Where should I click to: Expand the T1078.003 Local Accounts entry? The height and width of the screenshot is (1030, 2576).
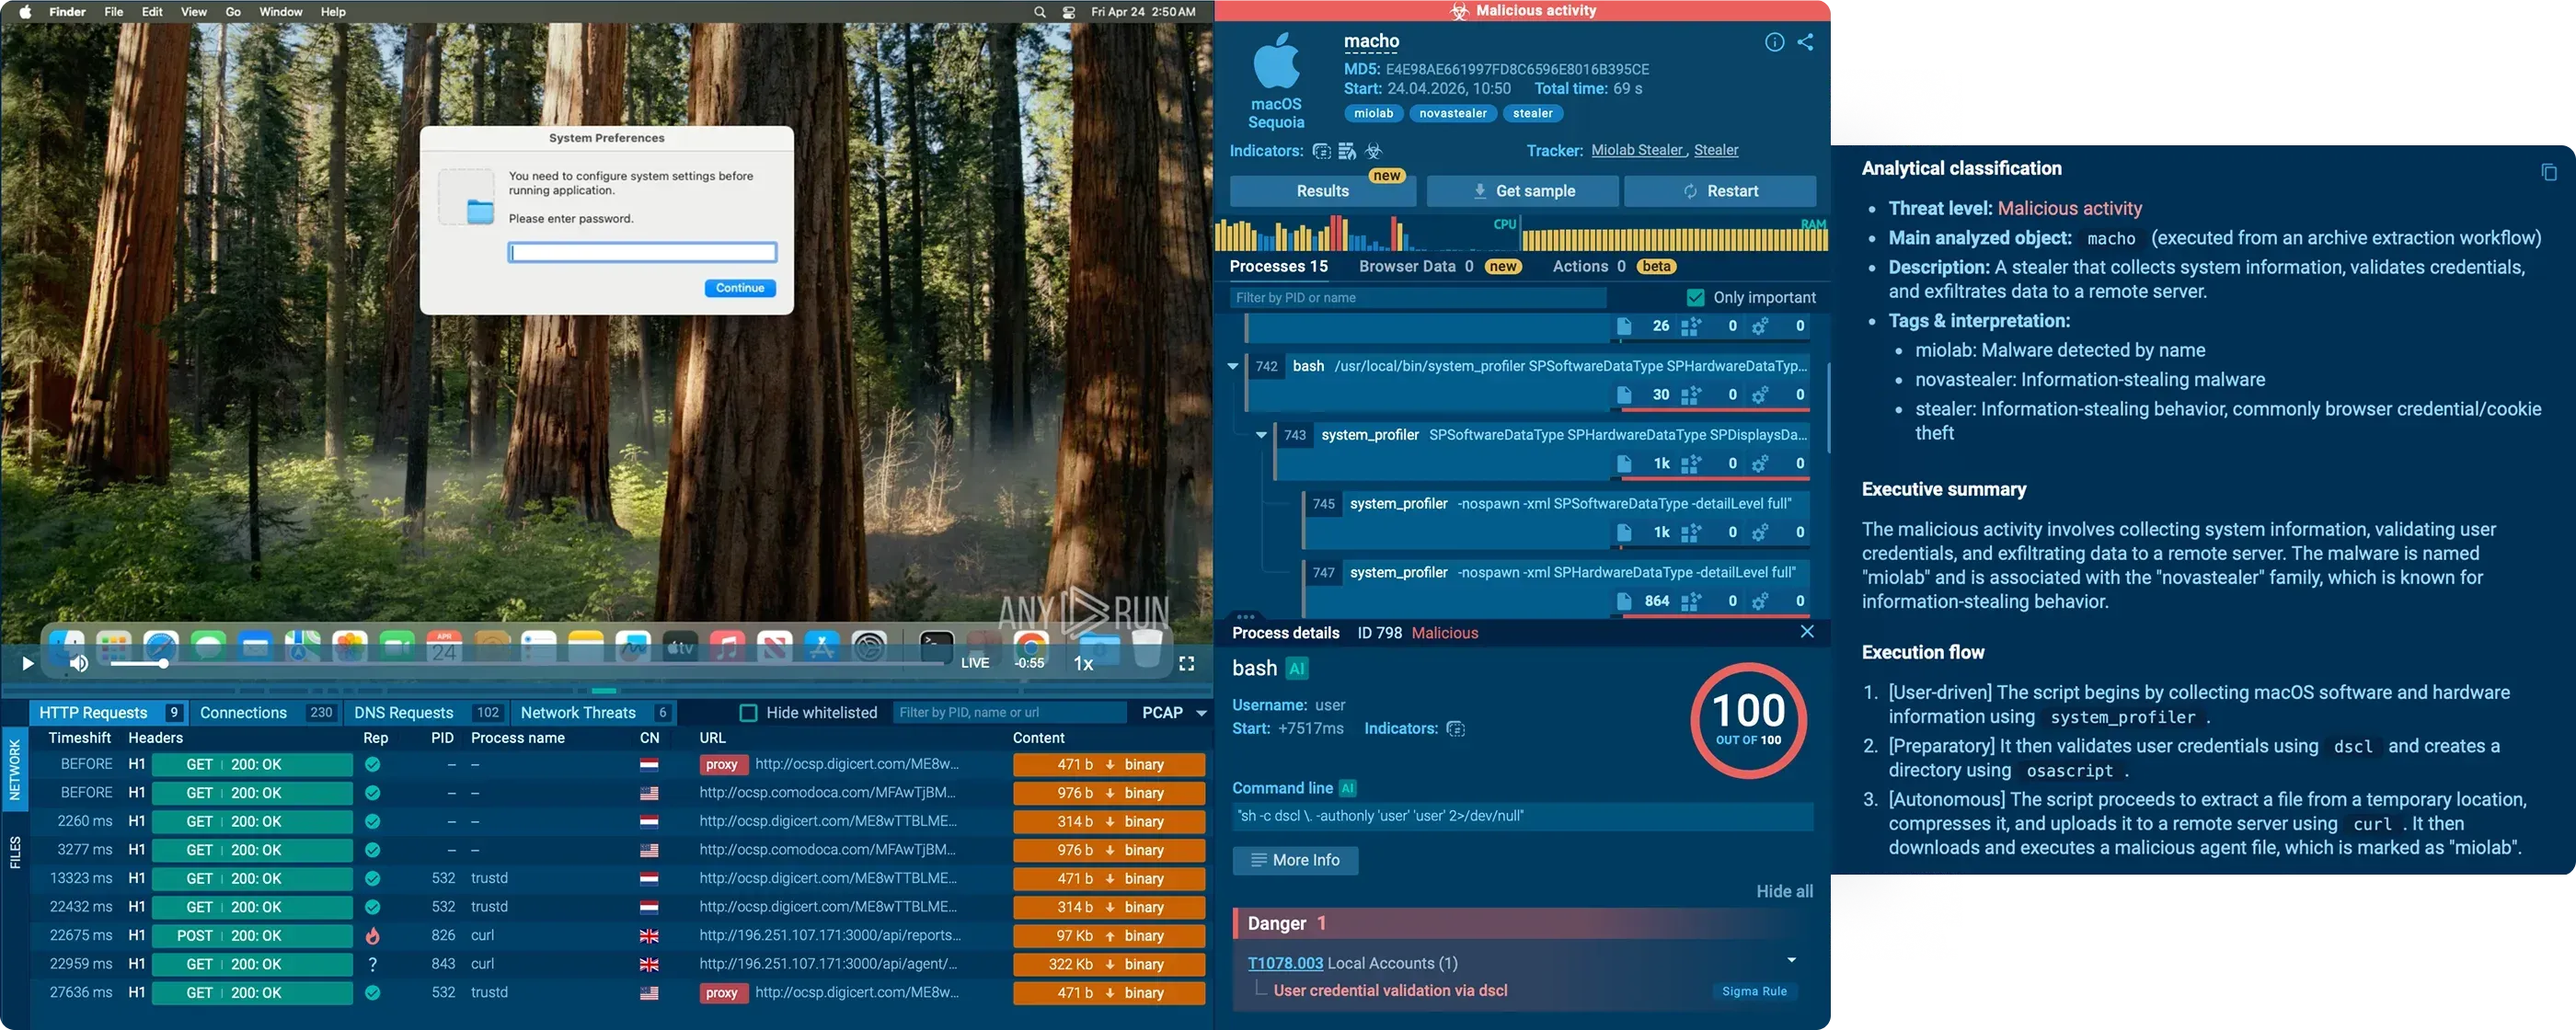(1791, 960)
